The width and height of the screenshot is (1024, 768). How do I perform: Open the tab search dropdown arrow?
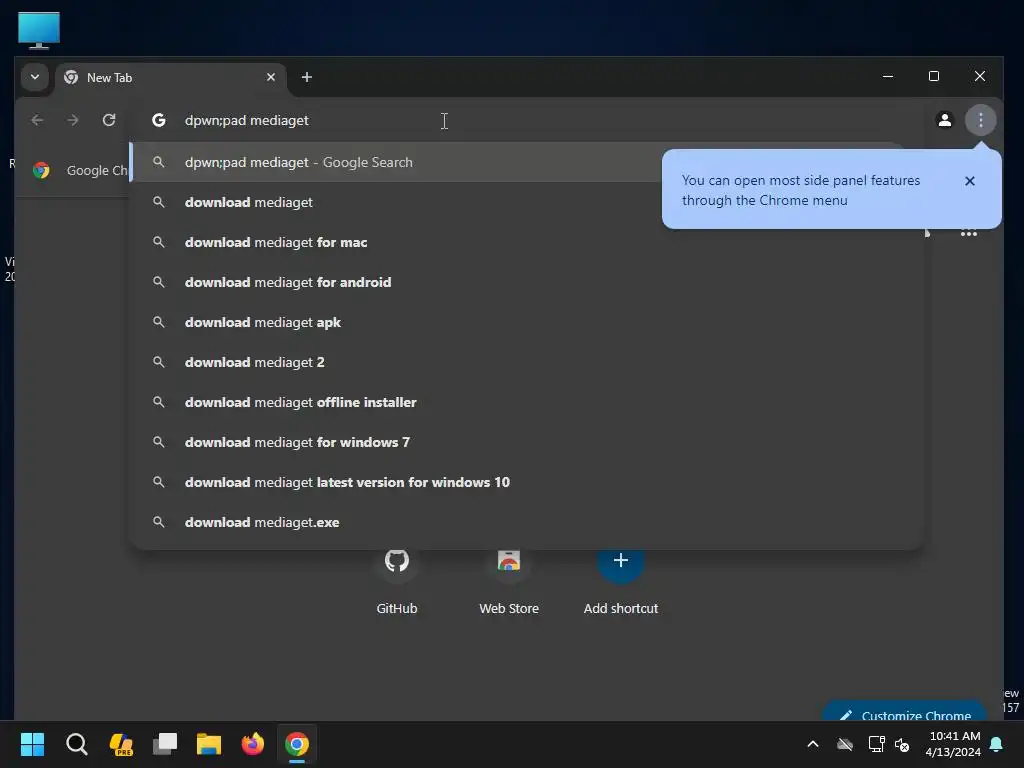35,77
